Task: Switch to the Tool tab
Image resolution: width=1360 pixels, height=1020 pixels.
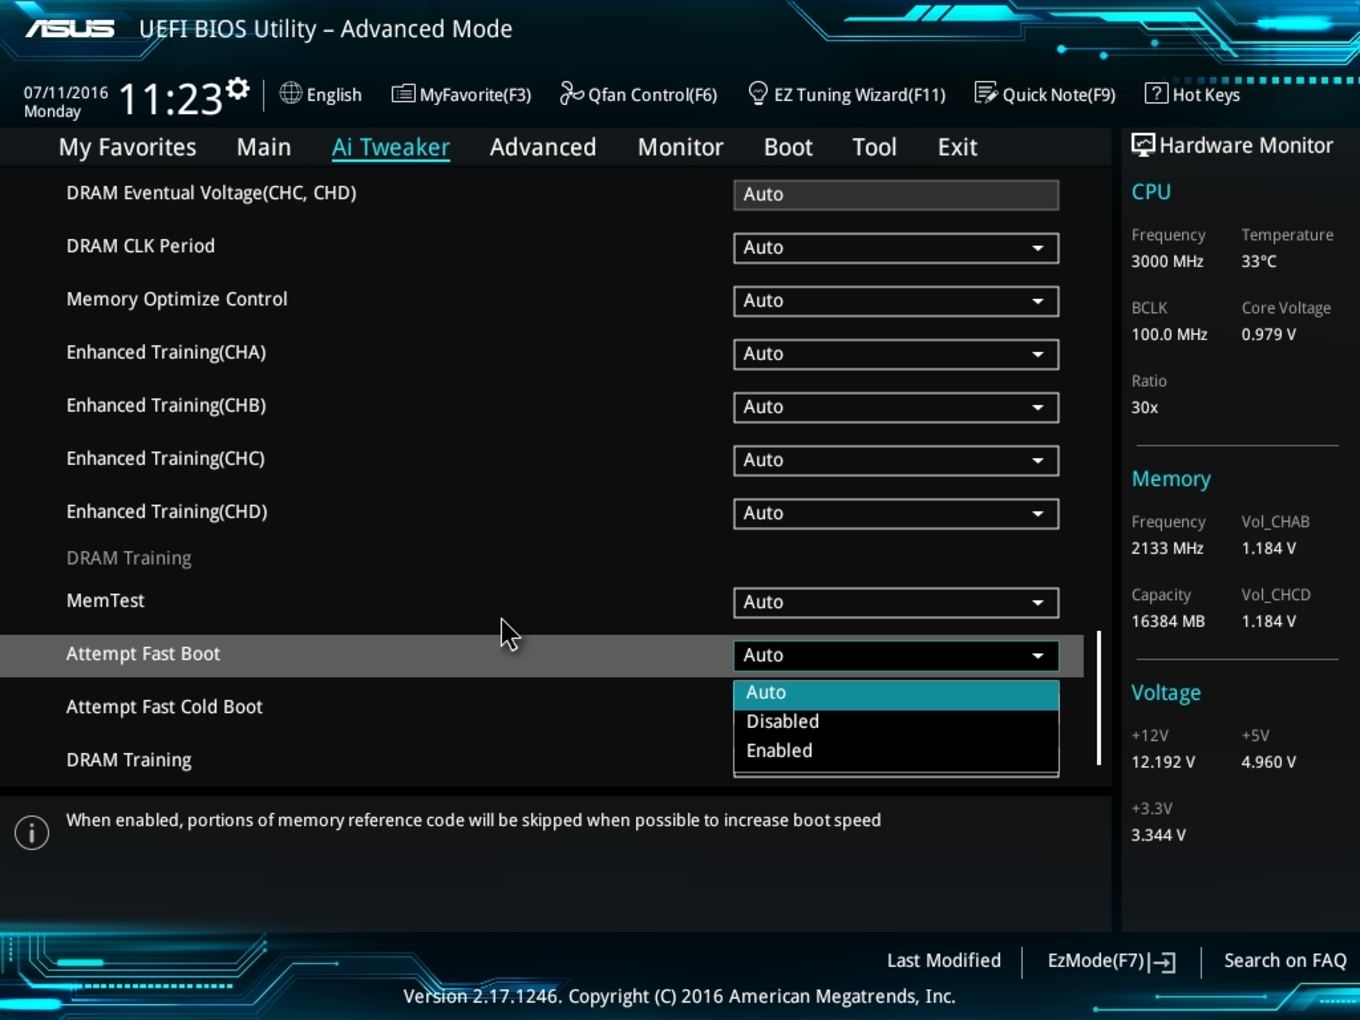Action: 874,147
